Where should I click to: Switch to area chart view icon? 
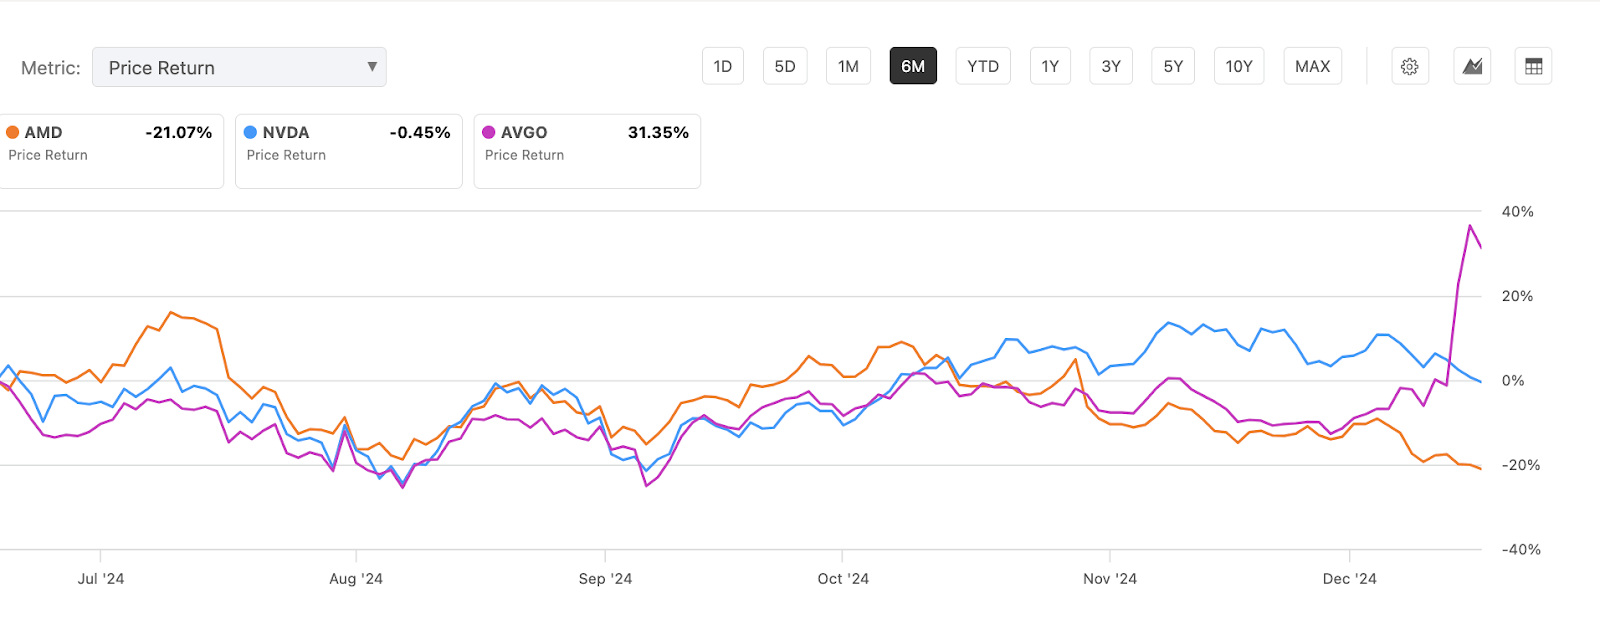(x=1472, y=67)
